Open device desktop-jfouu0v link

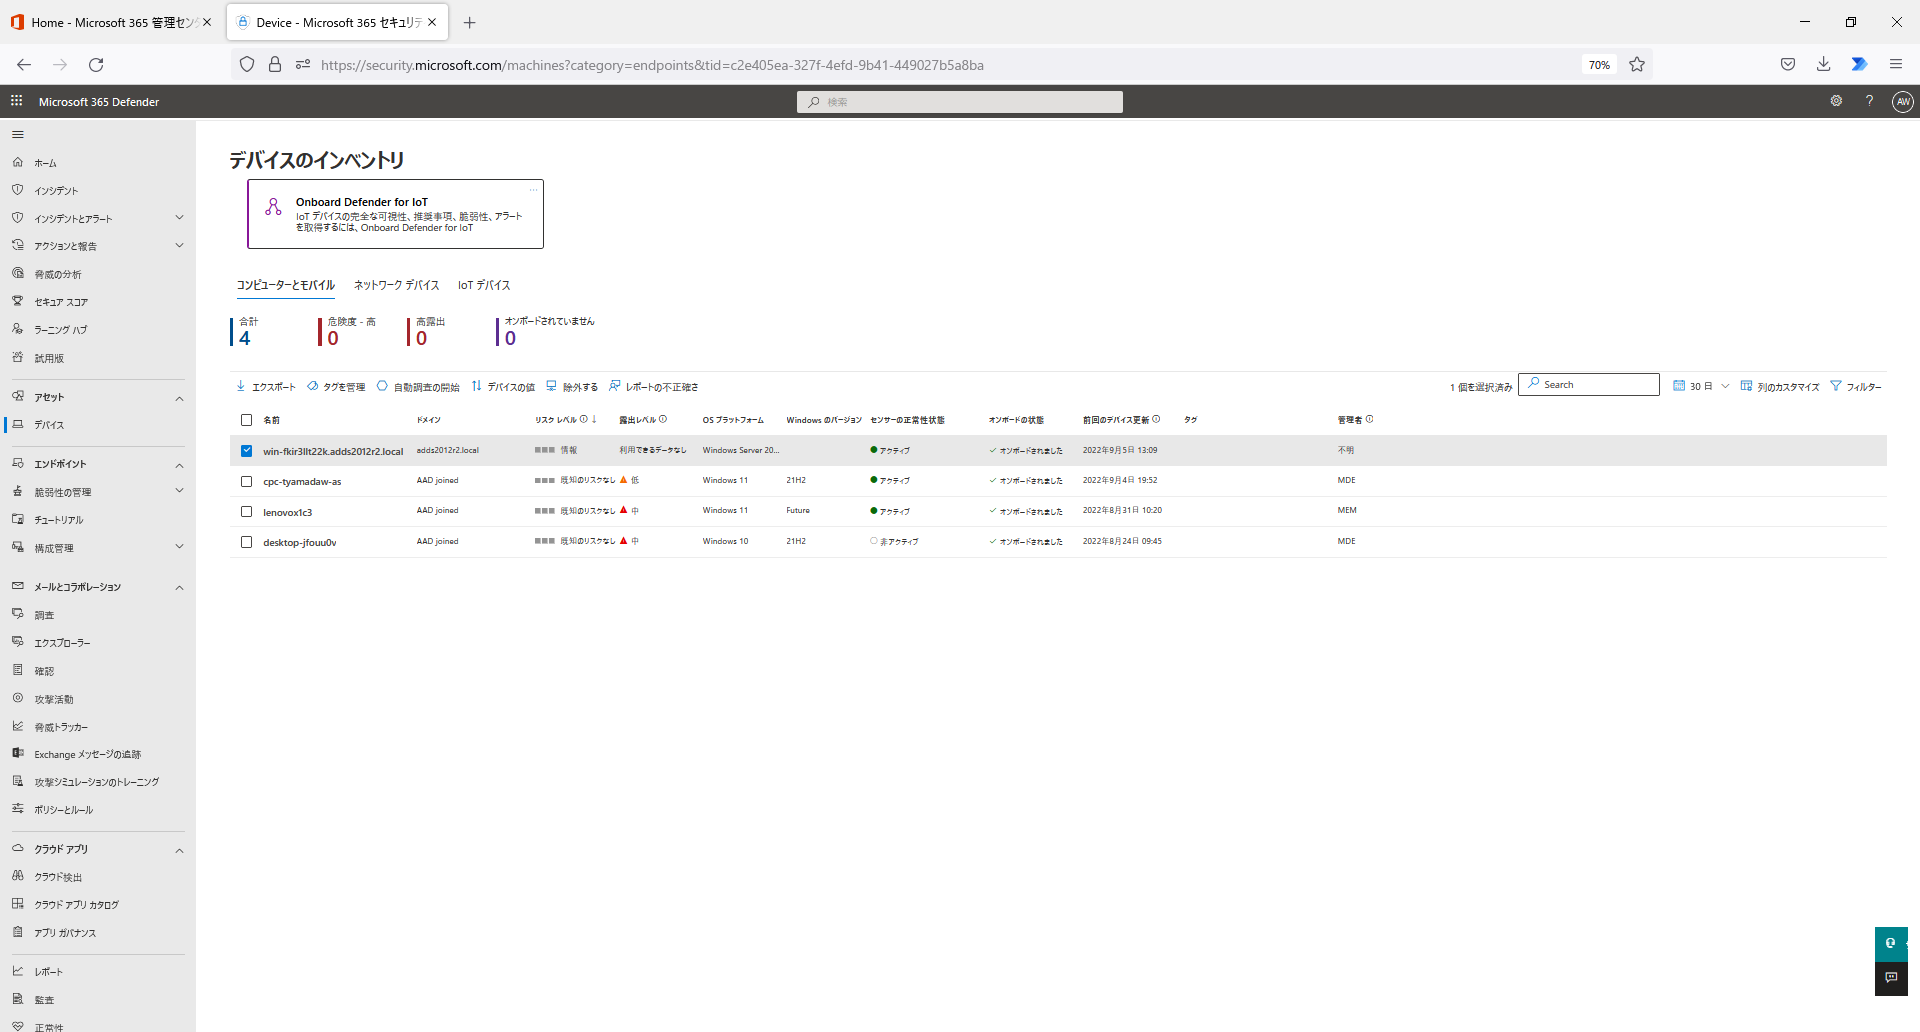coord(300,542)
